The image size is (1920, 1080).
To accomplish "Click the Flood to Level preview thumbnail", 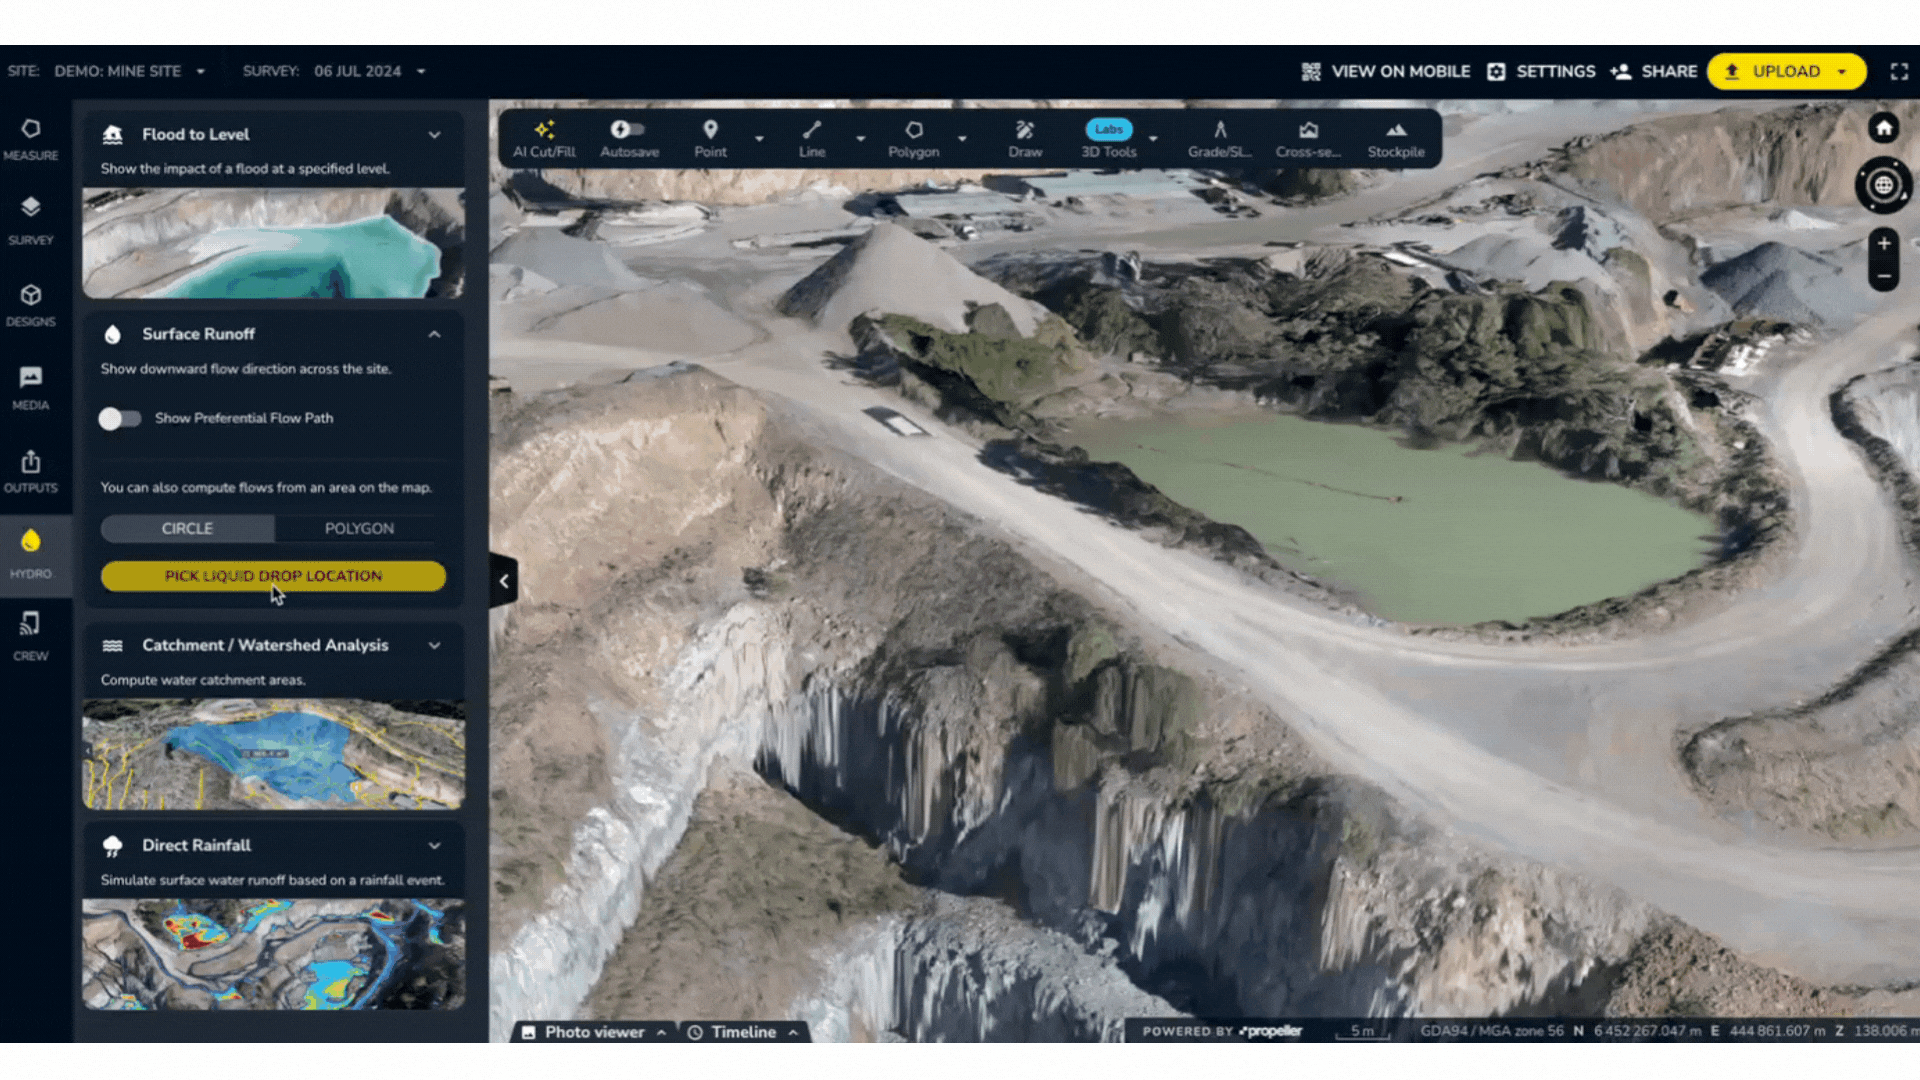I will point(273,243).
